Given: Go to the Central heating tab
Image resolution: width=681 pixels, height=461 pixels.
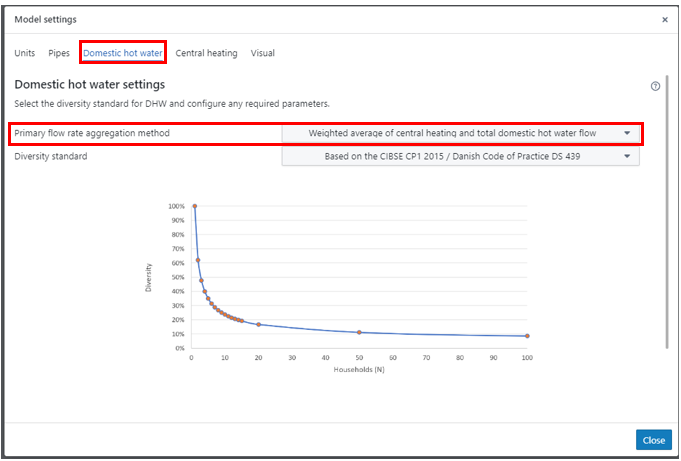Looking at the screenshot, I should pos(206,53).
